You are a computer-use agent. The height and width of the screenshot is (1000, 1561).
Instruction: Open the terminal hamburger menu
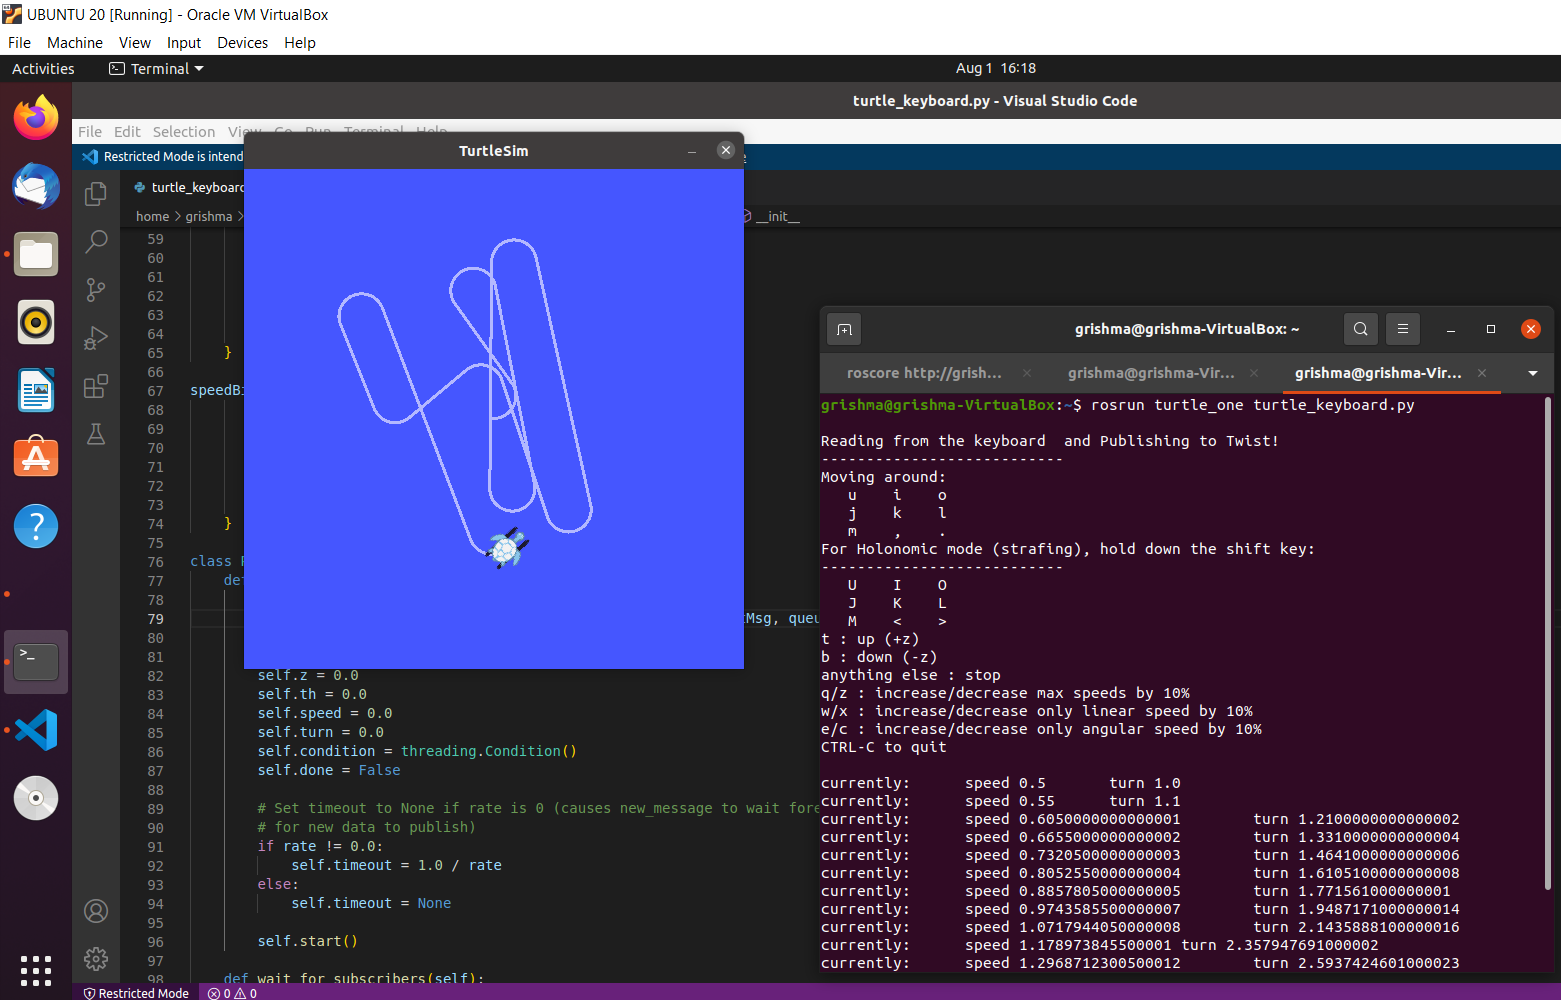point(1402,328)
